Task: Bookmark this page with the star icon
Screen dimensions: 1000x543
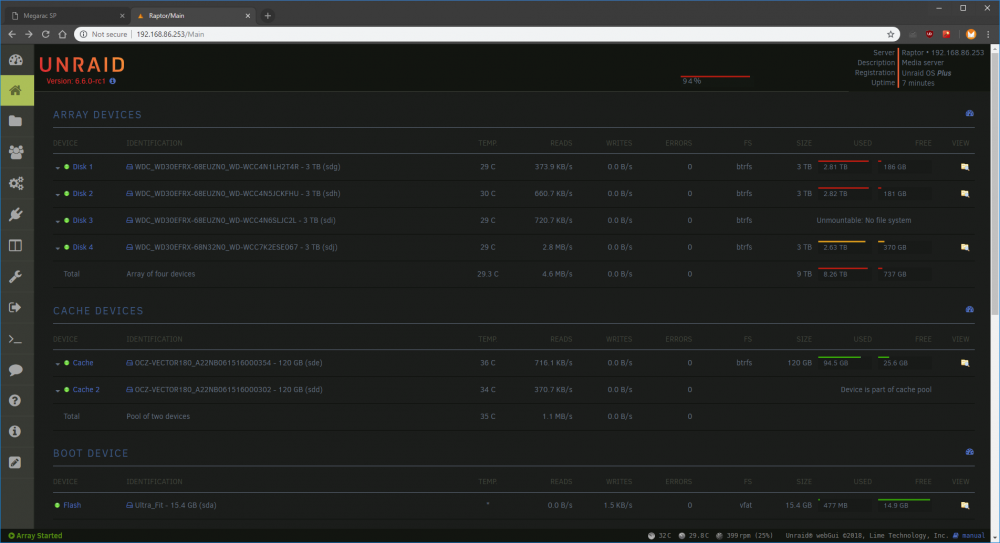Action: [891, 34]
